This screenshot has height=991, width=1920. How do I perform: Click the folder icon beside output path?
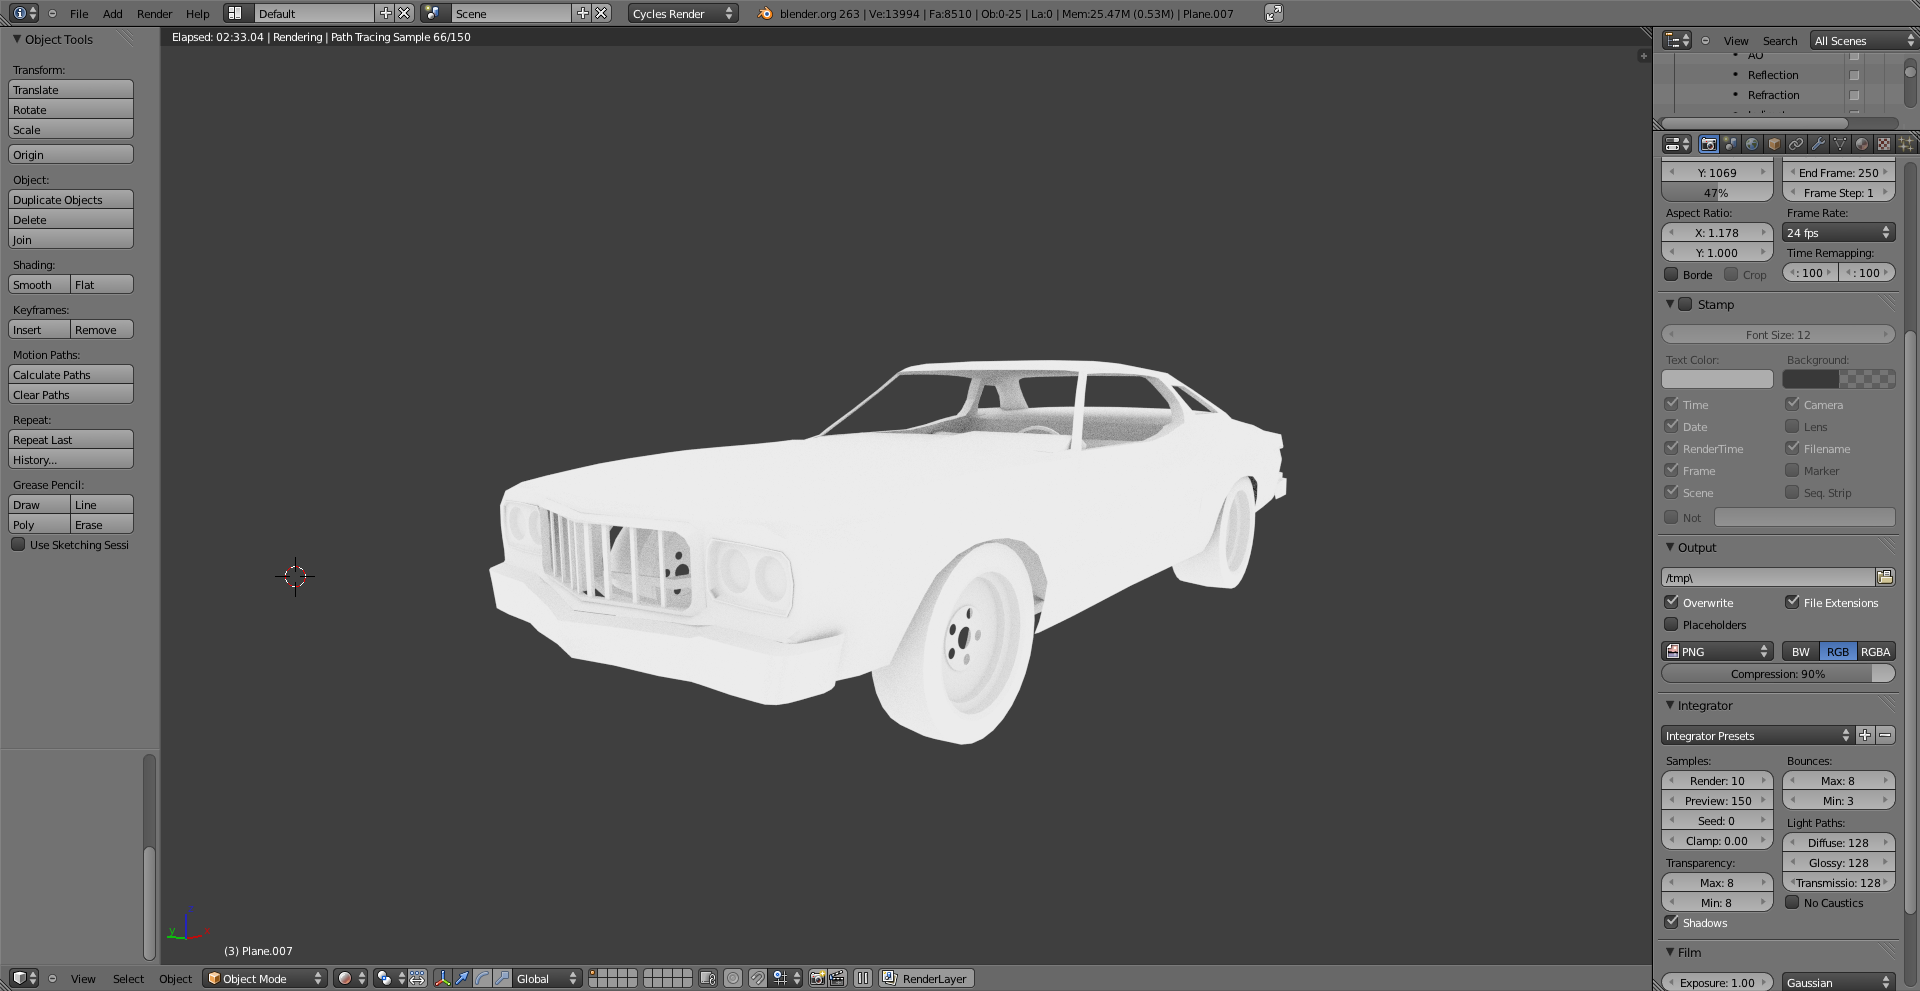click(1885, 577)
